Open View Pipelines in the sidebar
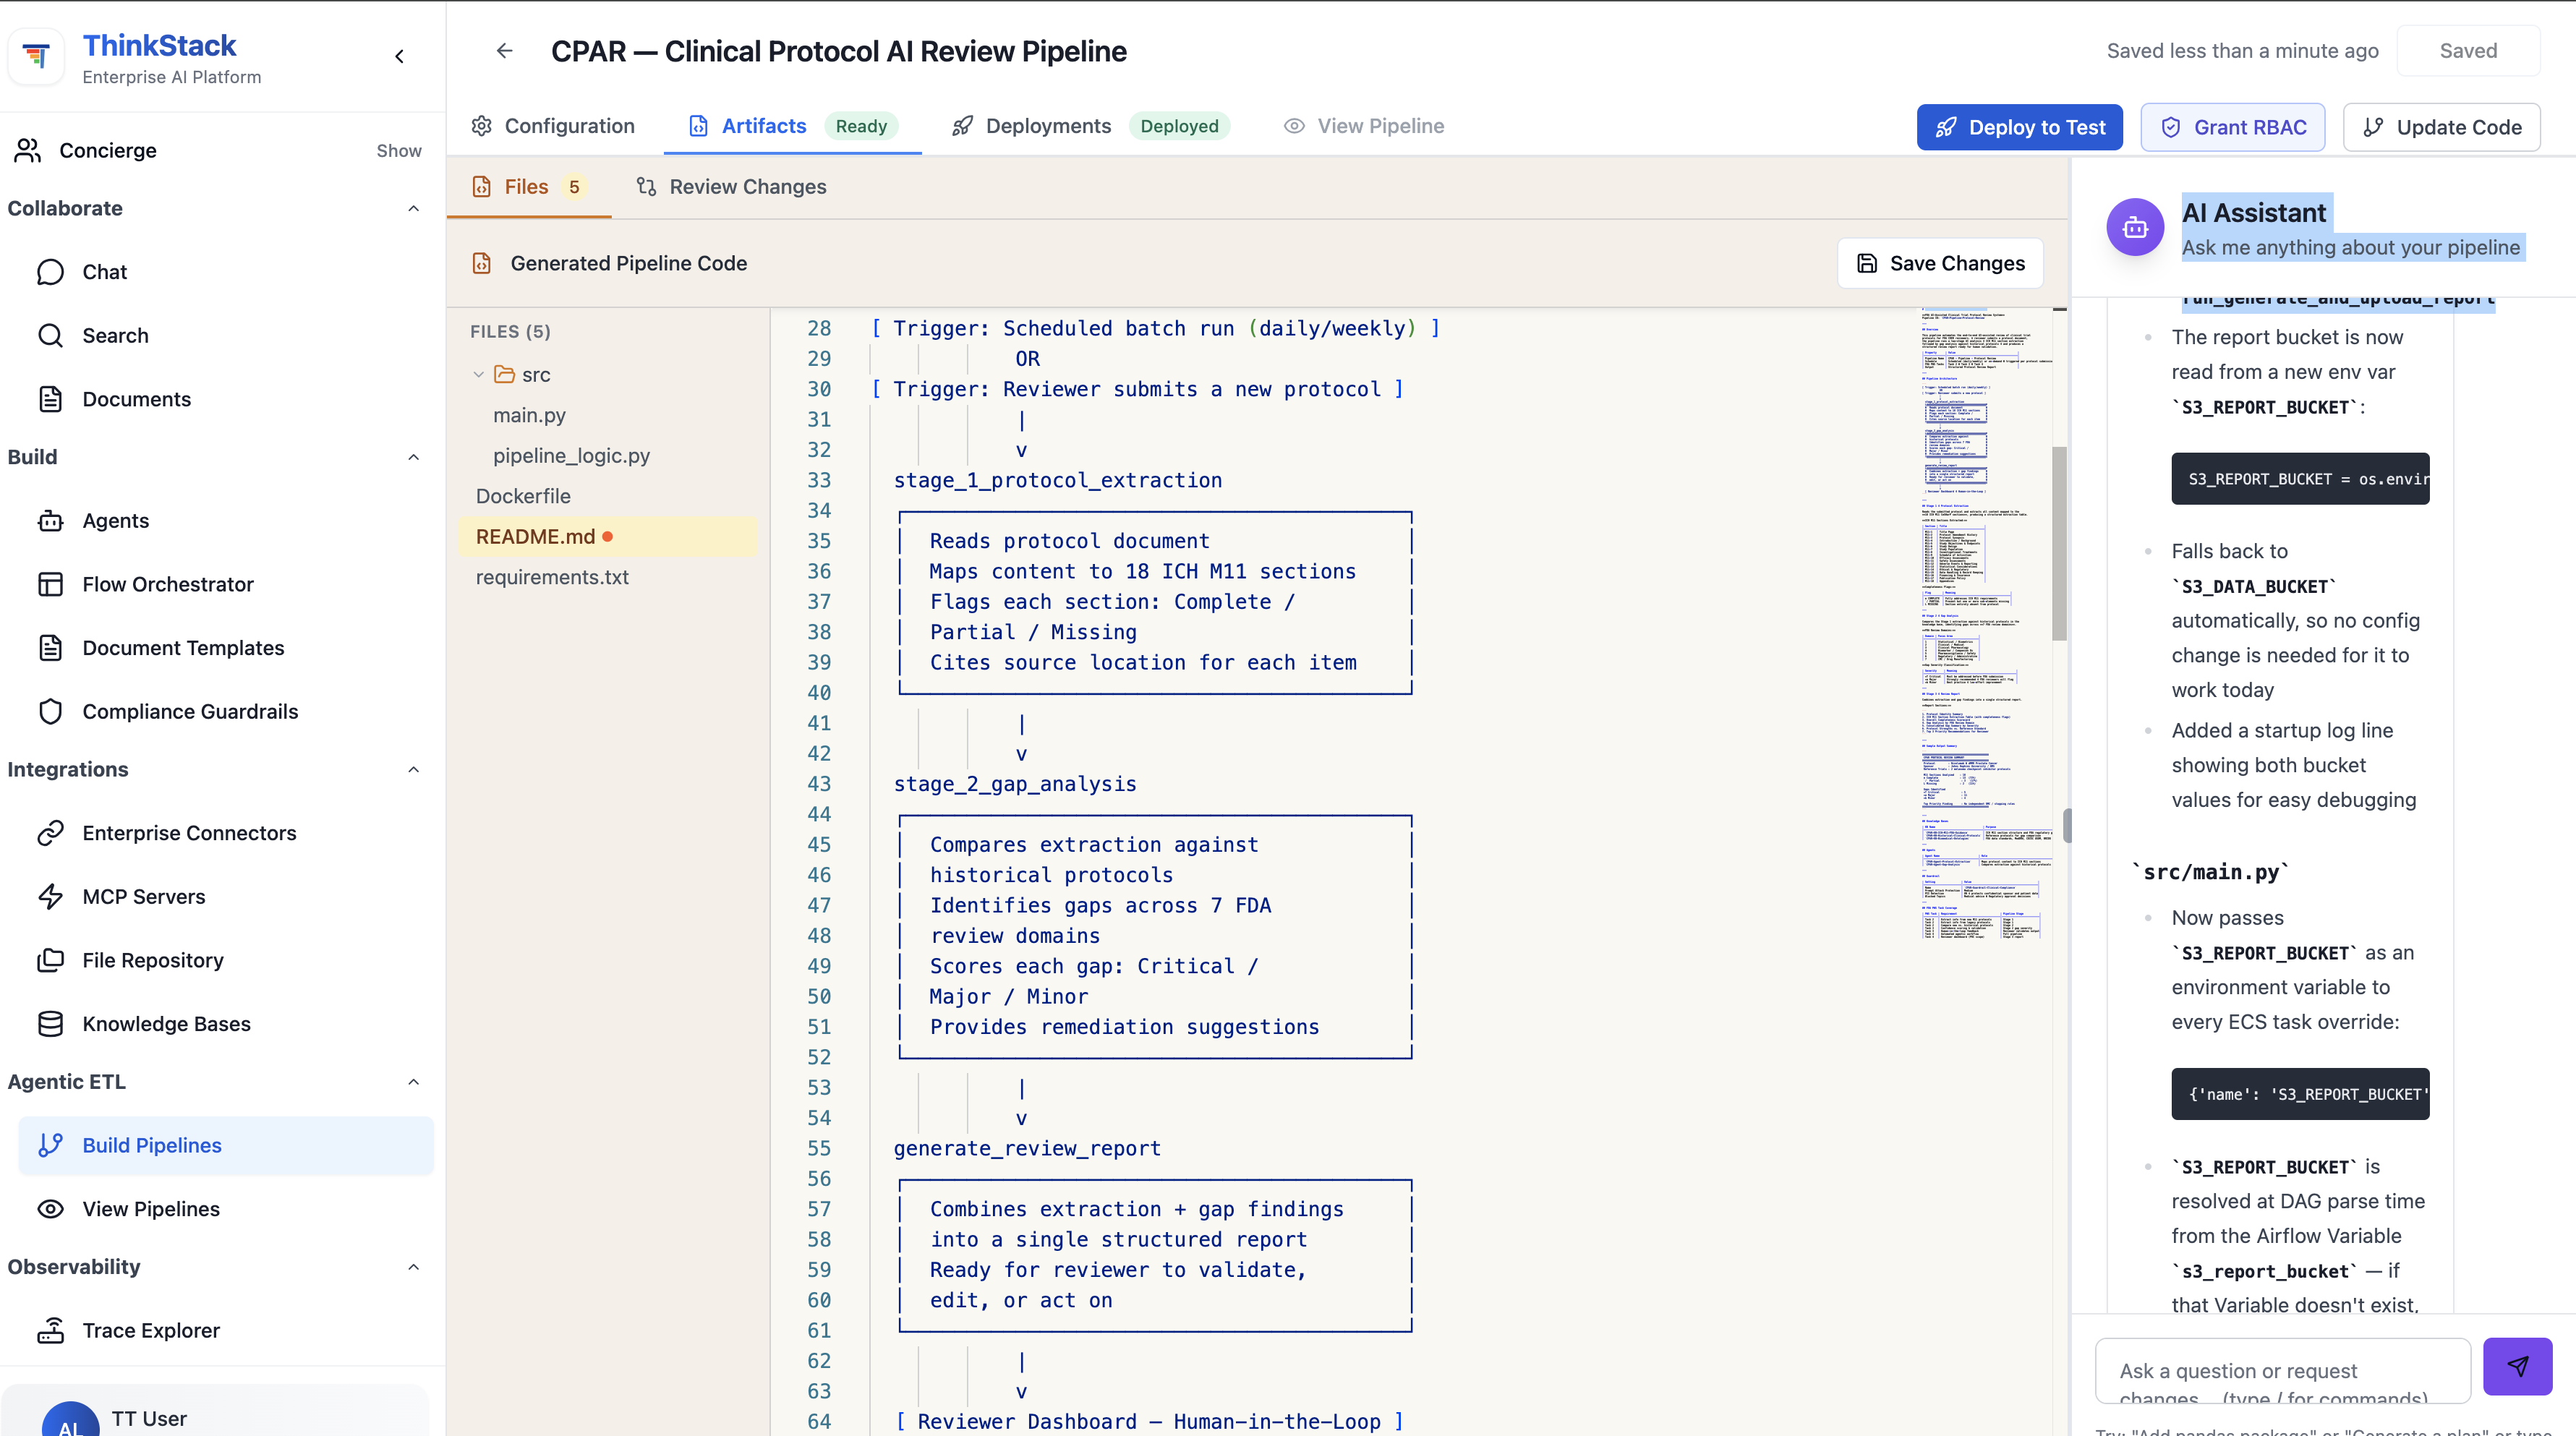 tap(150, 1209)
